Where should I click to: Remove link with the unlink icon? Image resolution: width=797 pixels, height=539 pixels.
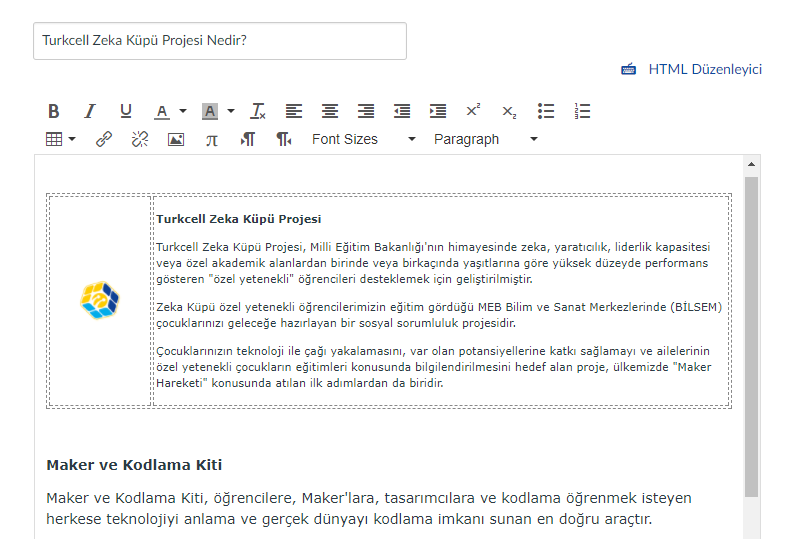140,139
